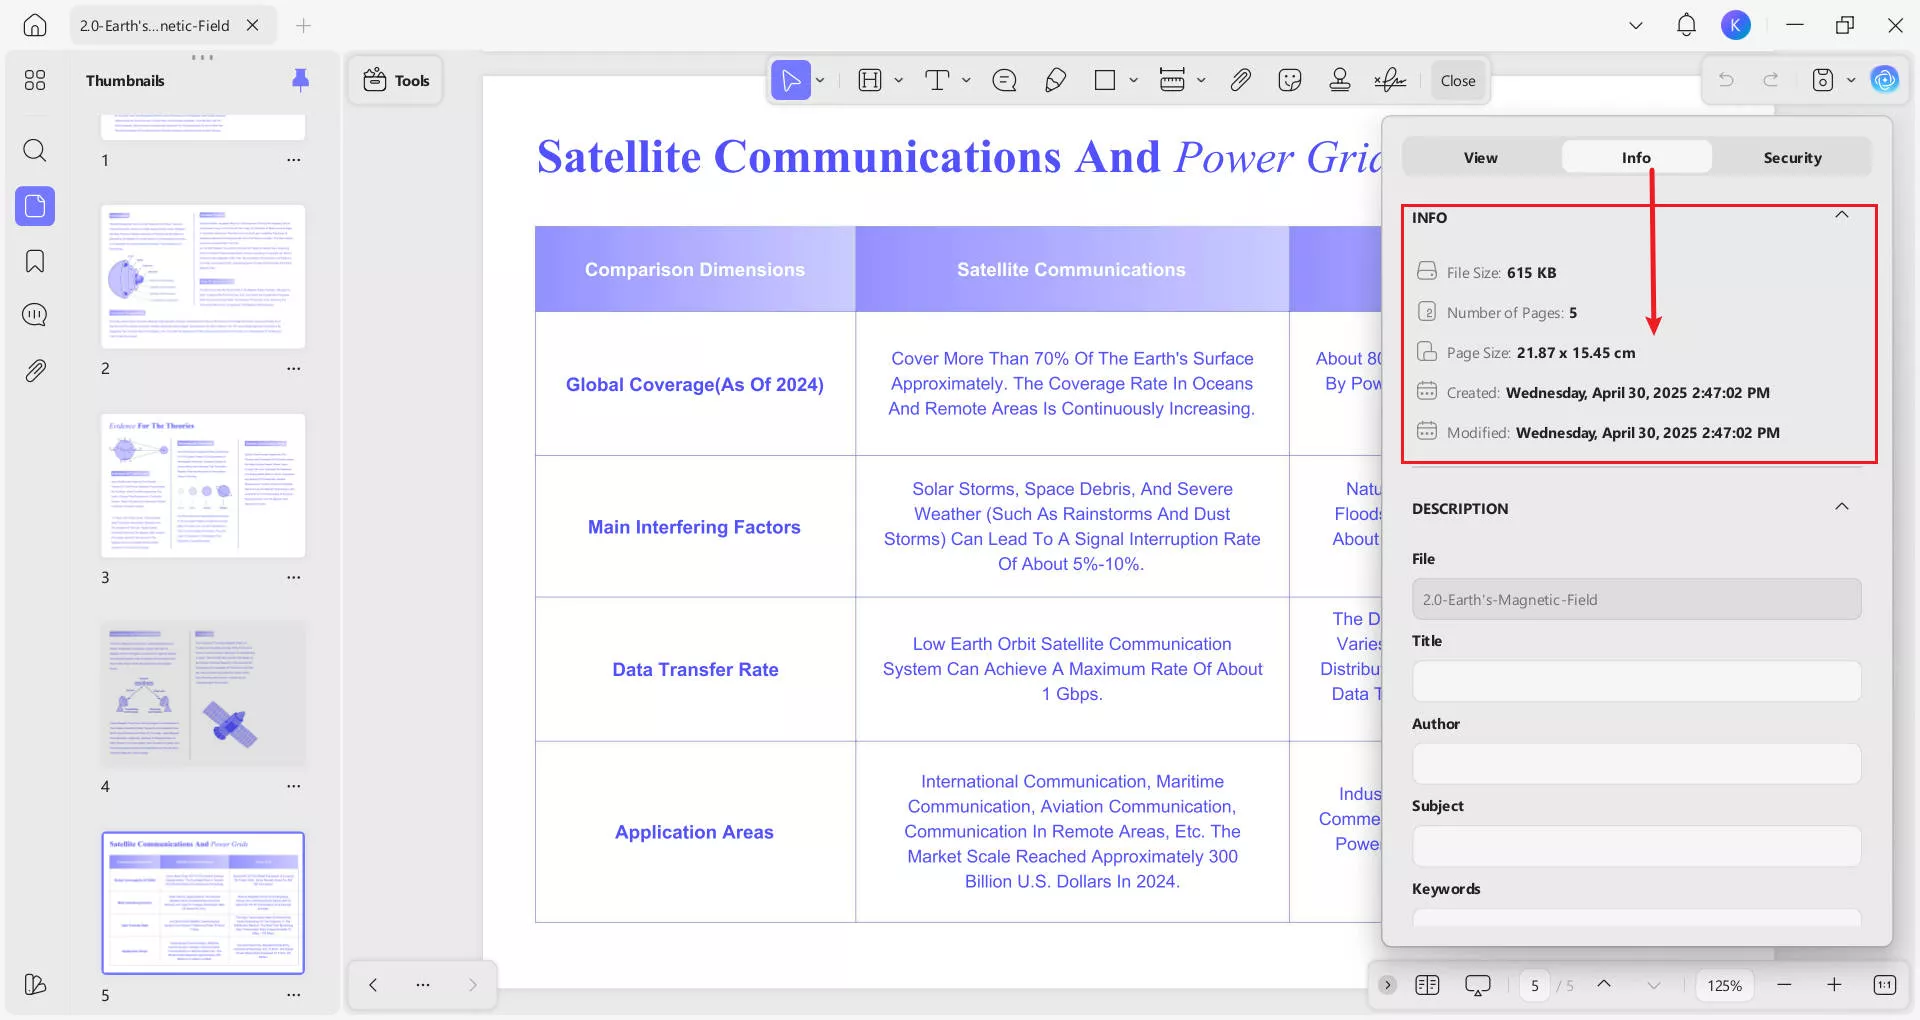Open the Tools menu button

point(396,81)
